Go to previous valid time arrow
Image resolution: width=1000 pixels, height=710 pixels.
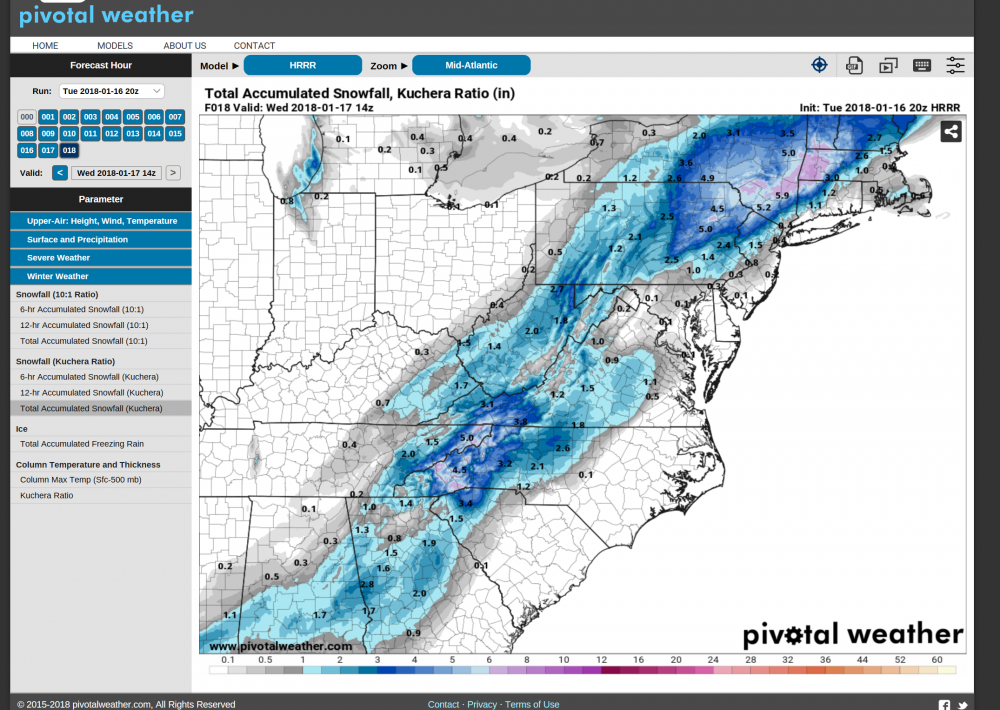(60, 173)
